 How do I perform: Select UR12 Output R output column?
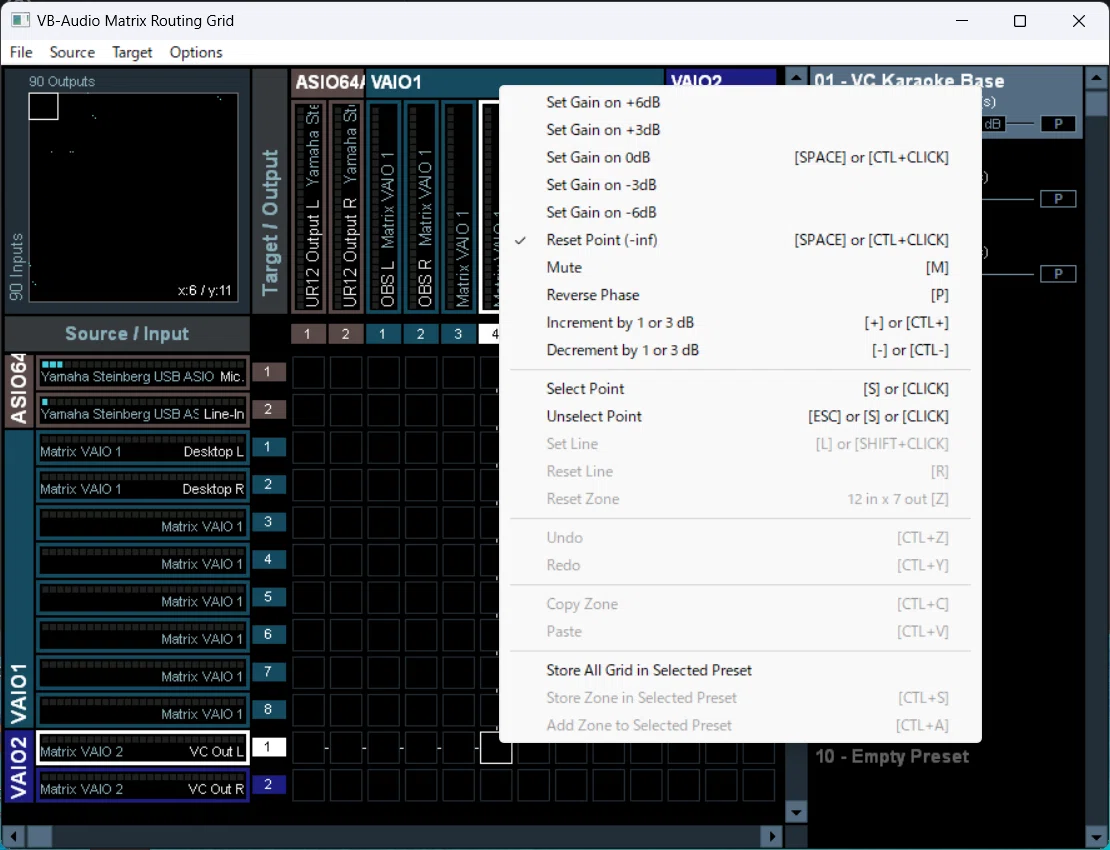coord(346,206)
